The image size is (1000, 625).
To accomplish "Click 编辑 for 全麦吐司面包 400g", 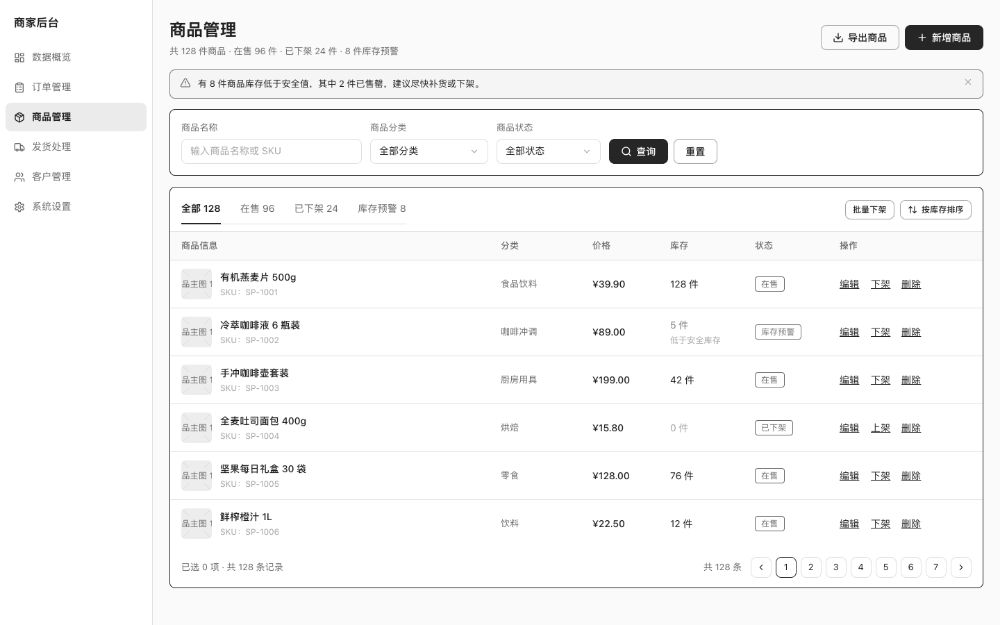I will [x=849, y=428].
